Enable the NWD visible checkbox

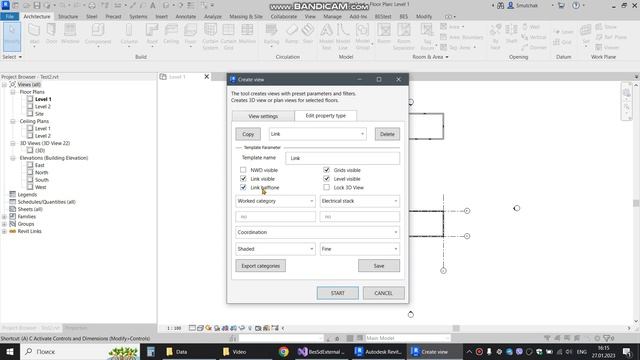pos(243,170)
